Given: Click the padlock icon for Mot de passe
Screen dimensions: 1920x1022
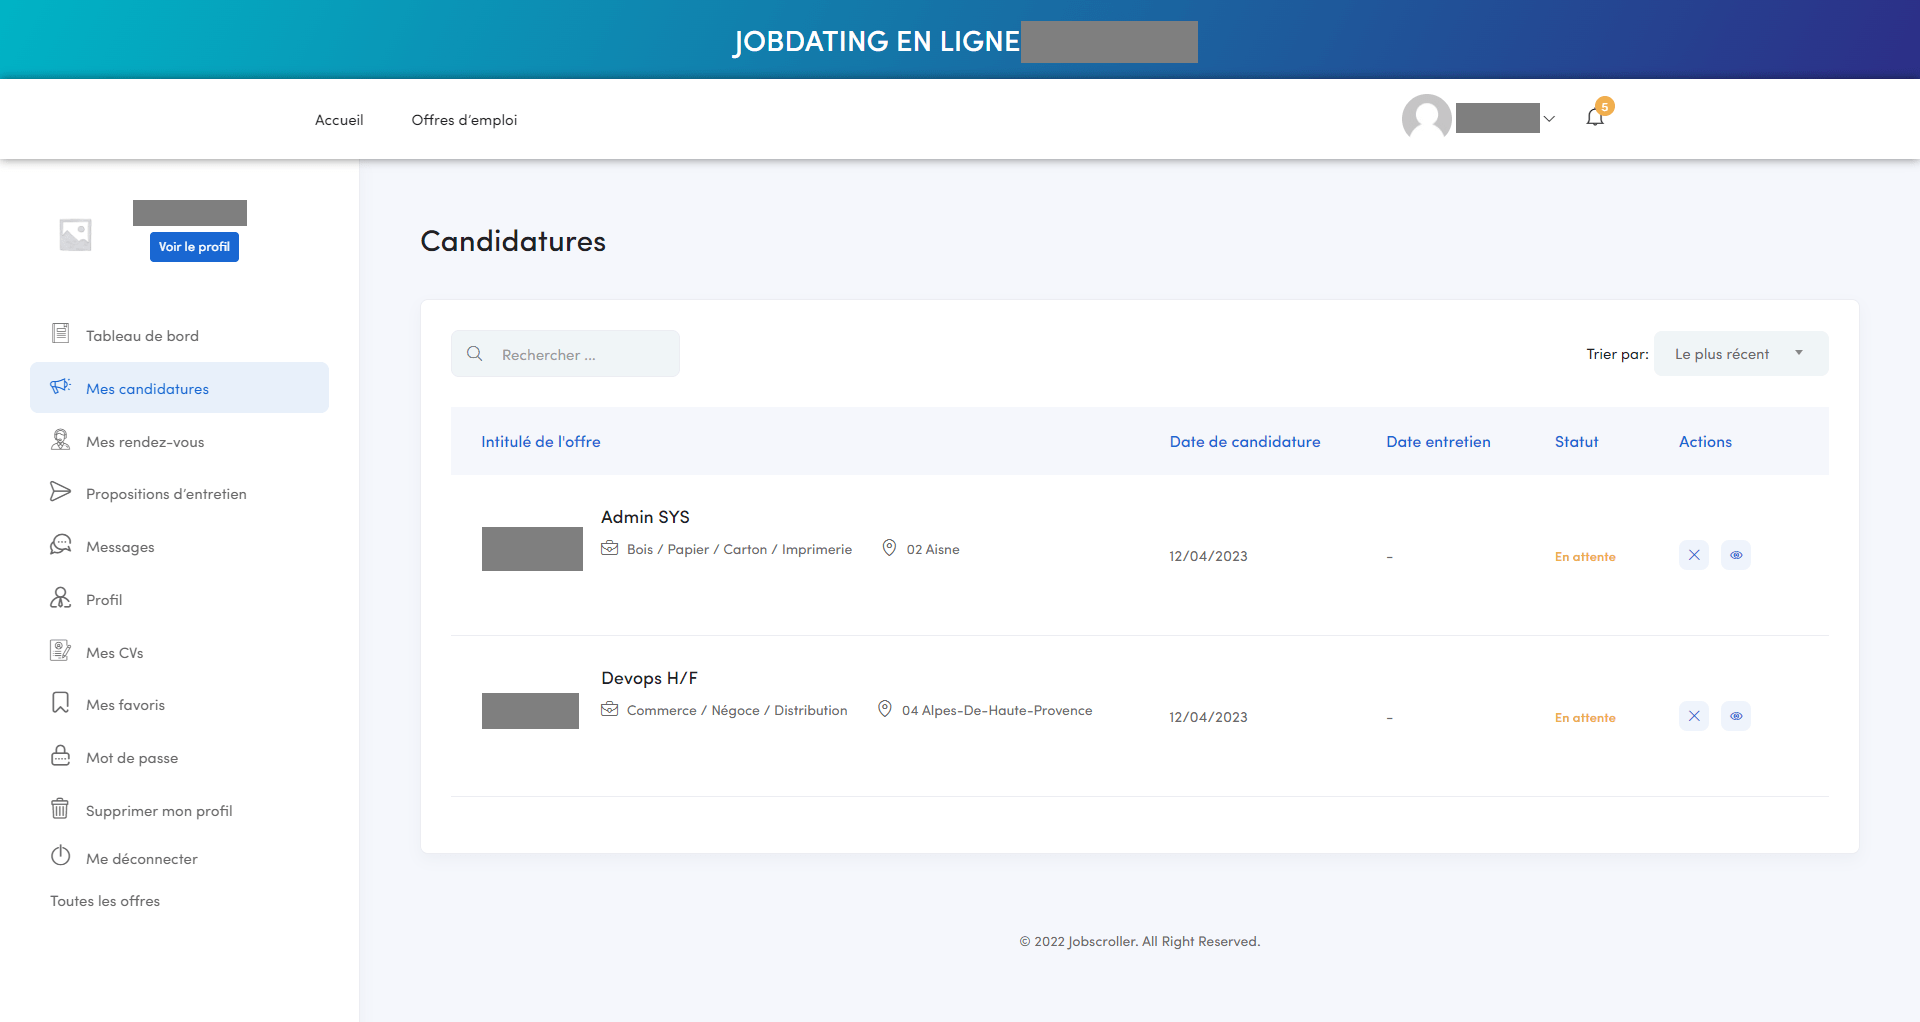Looking at the screenshot, I should click(x=60, y=756).
